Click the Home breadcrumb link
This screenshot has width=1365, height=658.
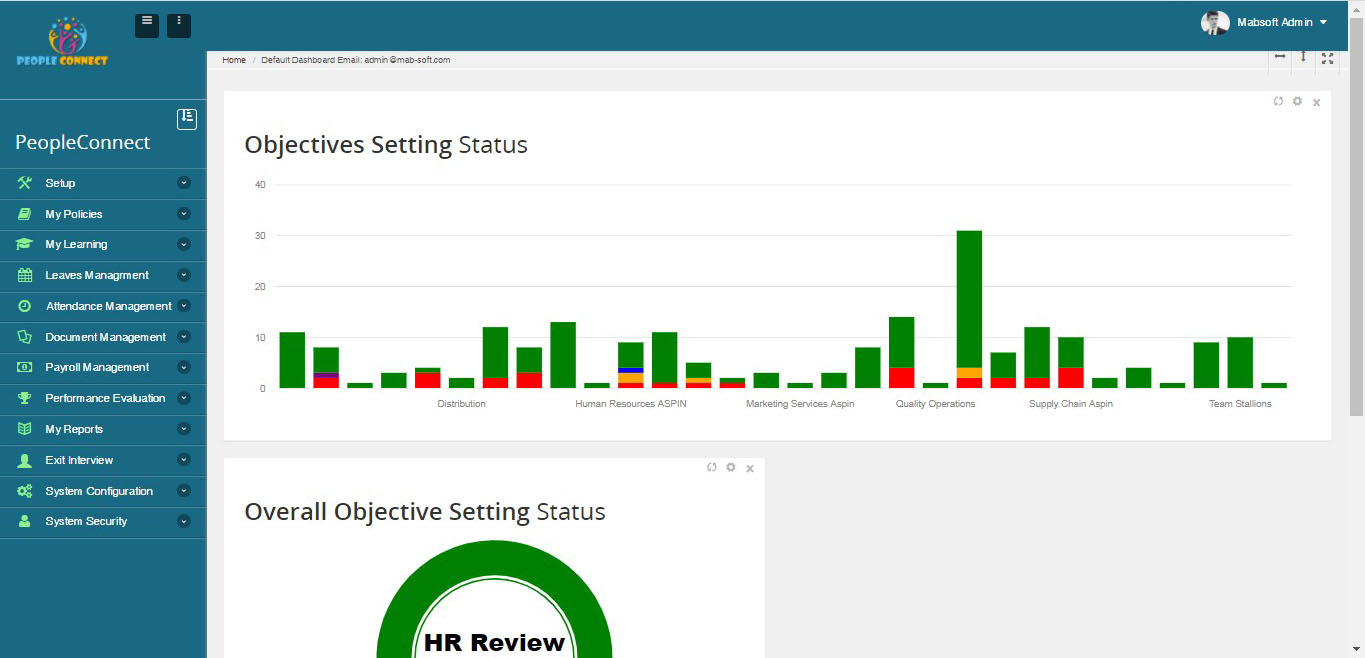(x=234, y=60)
